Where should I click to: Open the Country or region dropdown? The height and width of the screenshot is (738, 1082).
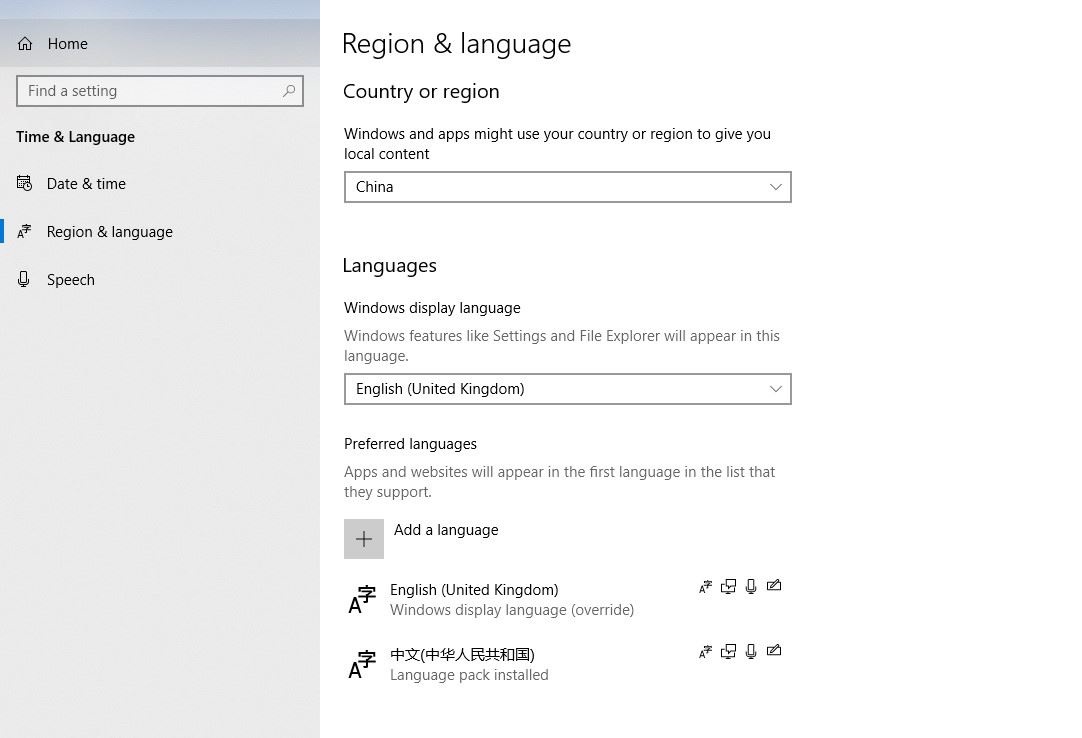coord(567,187)
